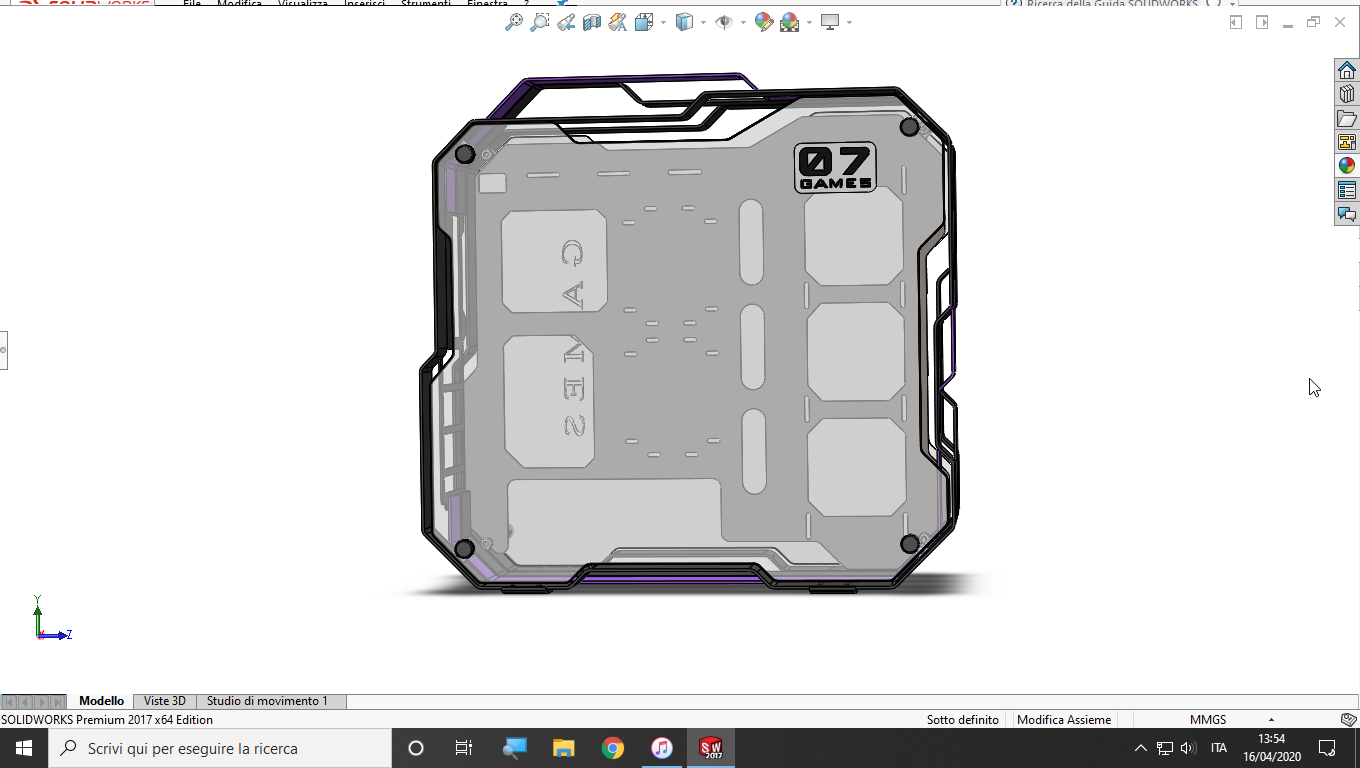Click the SOLIDWORKS 2017 taskbar icon
1360x768 pixels.
click(x=711, y=748)
